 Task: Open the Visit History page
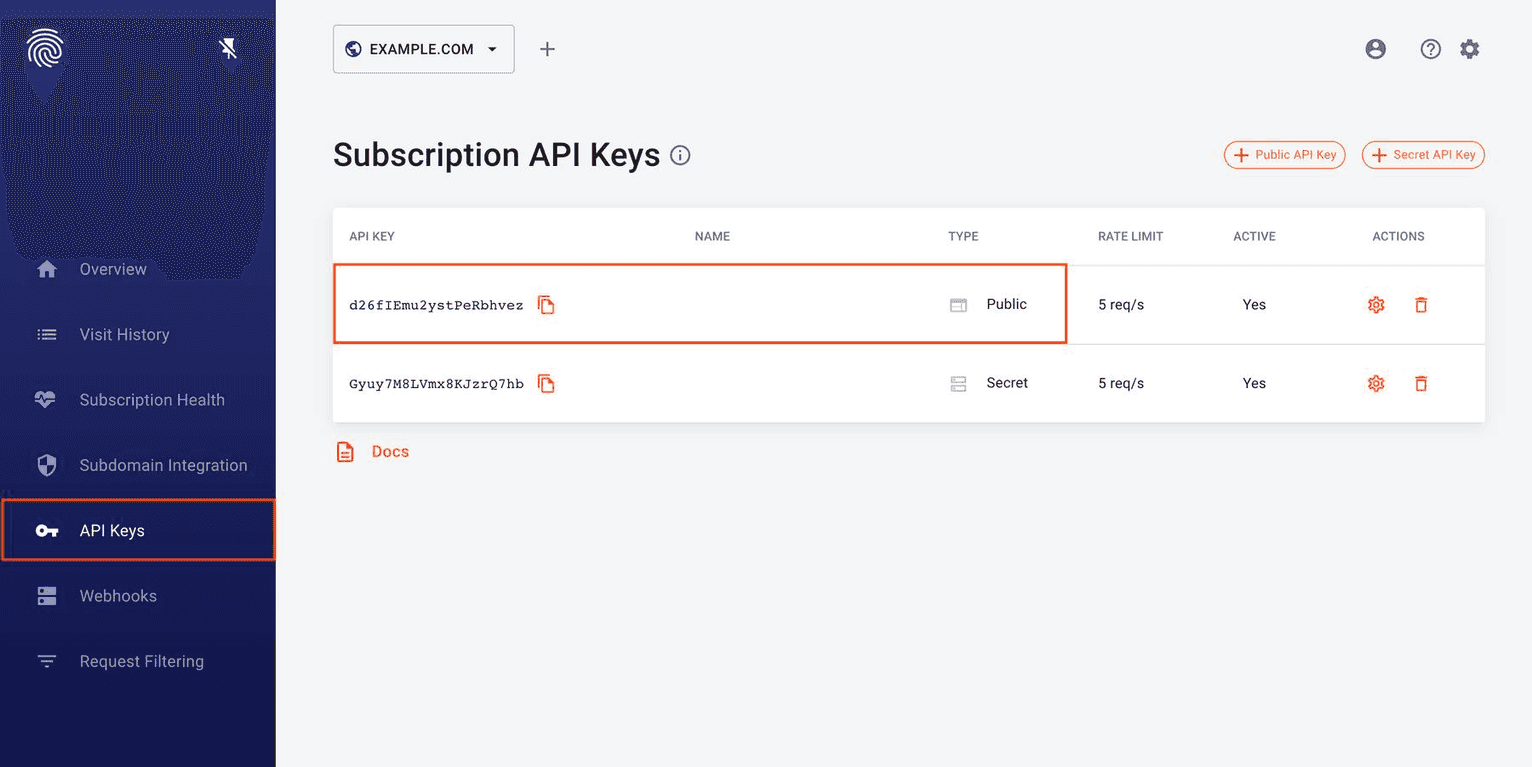pos(124,334)
